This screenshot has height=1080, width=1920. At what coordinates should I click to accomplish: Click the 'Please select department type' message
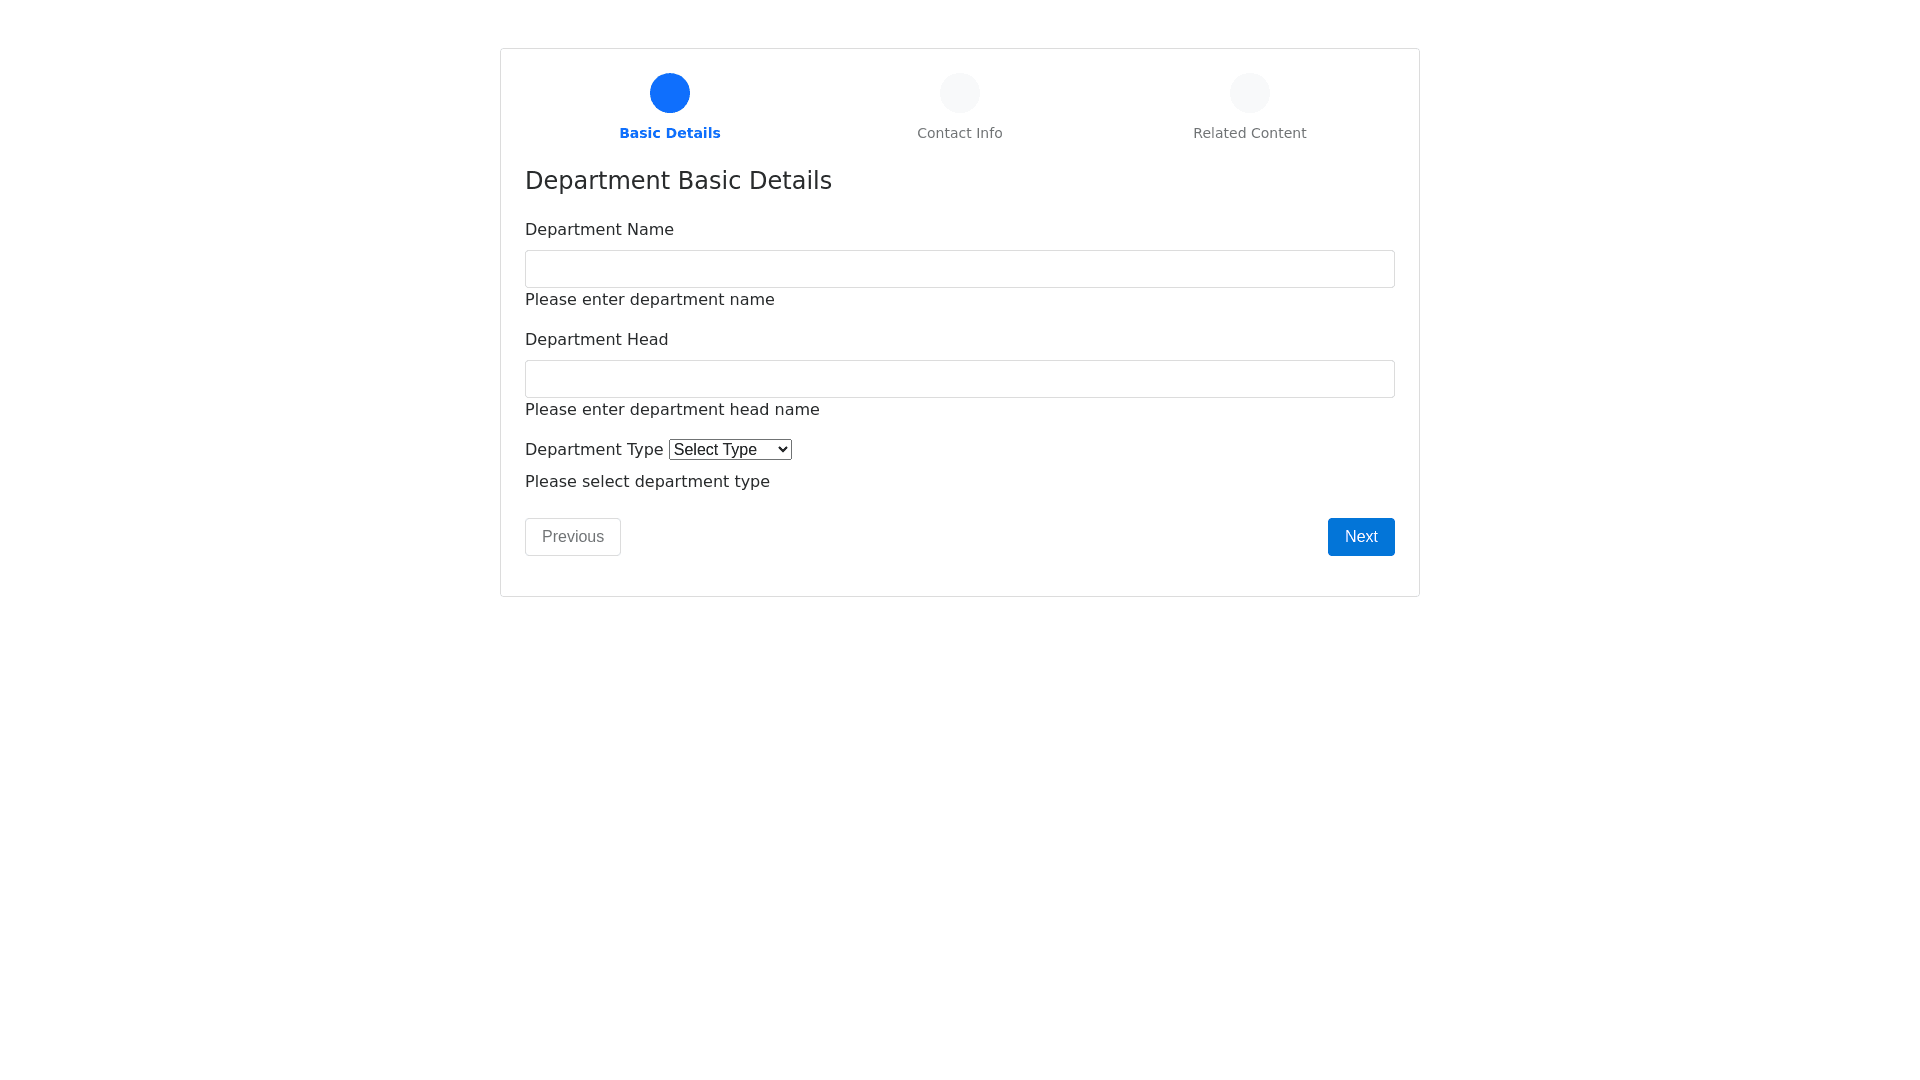coord(647,482)
